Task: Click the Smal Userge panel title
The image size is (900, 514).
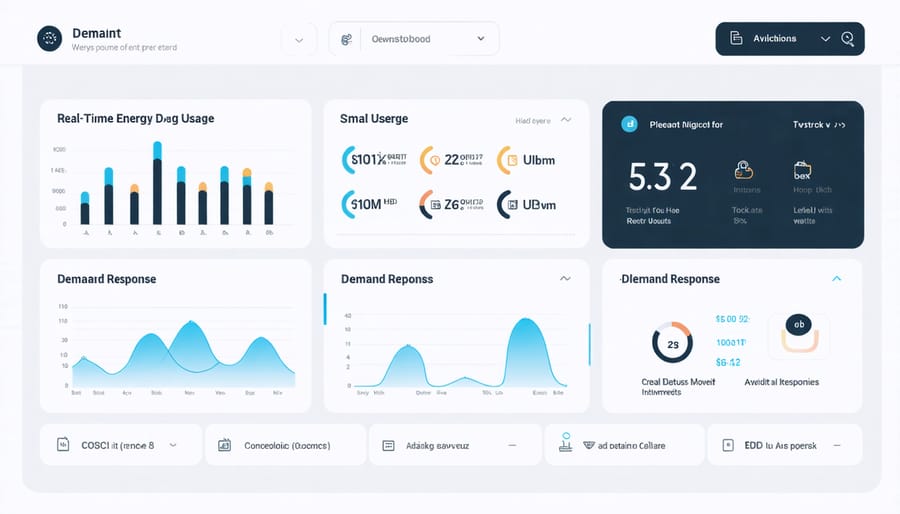Action: click(374, 119)
